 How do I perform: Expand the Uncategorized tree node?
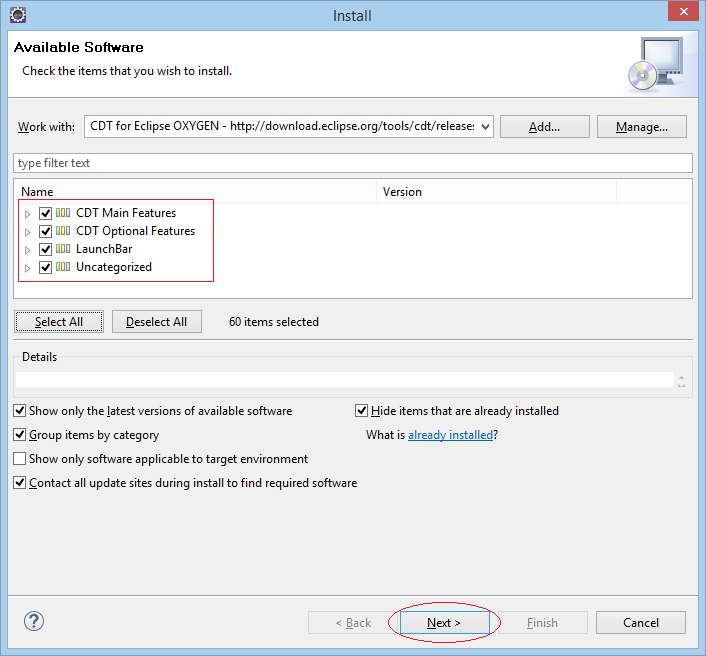[27, 268]
